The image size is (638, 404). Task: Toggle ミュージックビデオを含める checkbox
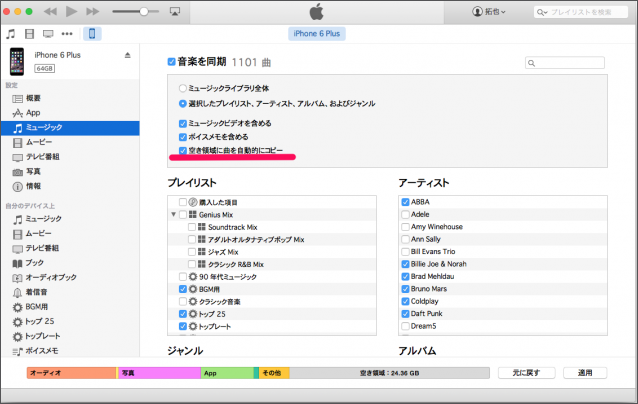tap(183, 123)
